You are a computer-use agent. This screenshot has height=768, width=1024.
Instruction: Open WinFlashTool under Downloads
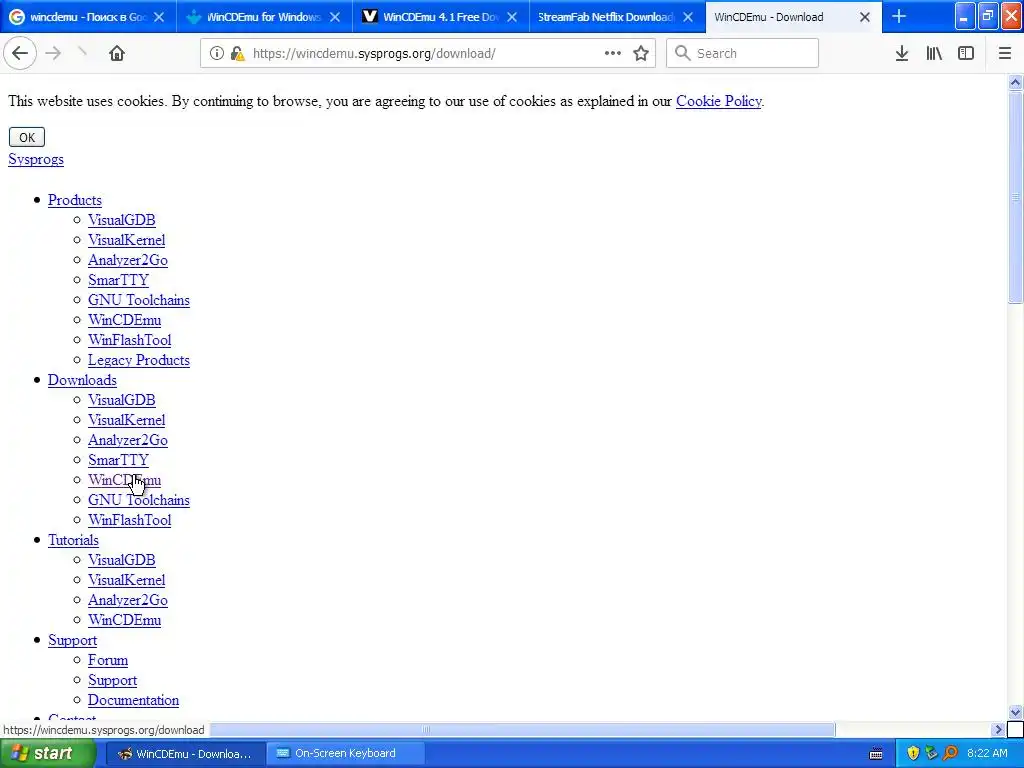point(130,520)
